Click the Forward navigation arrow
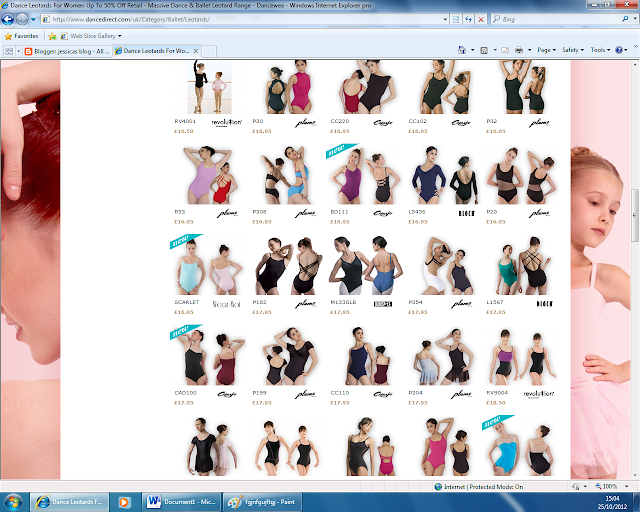This screenshot has height=512, width=640. point(22,19)
